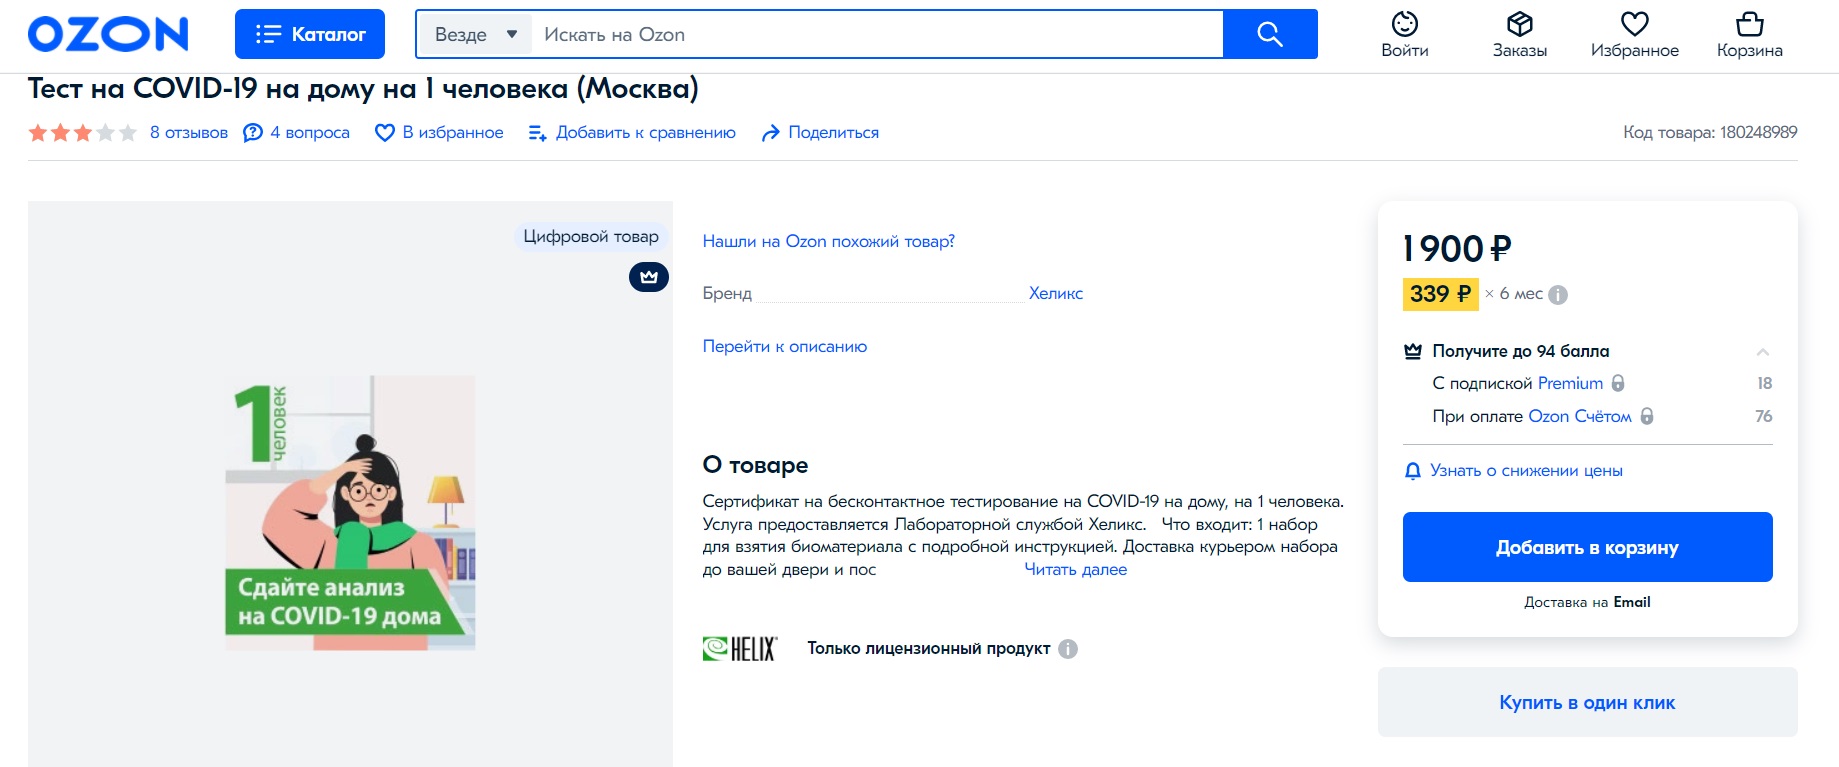
Task: Click the OZON logo
Action: point(108,34)
